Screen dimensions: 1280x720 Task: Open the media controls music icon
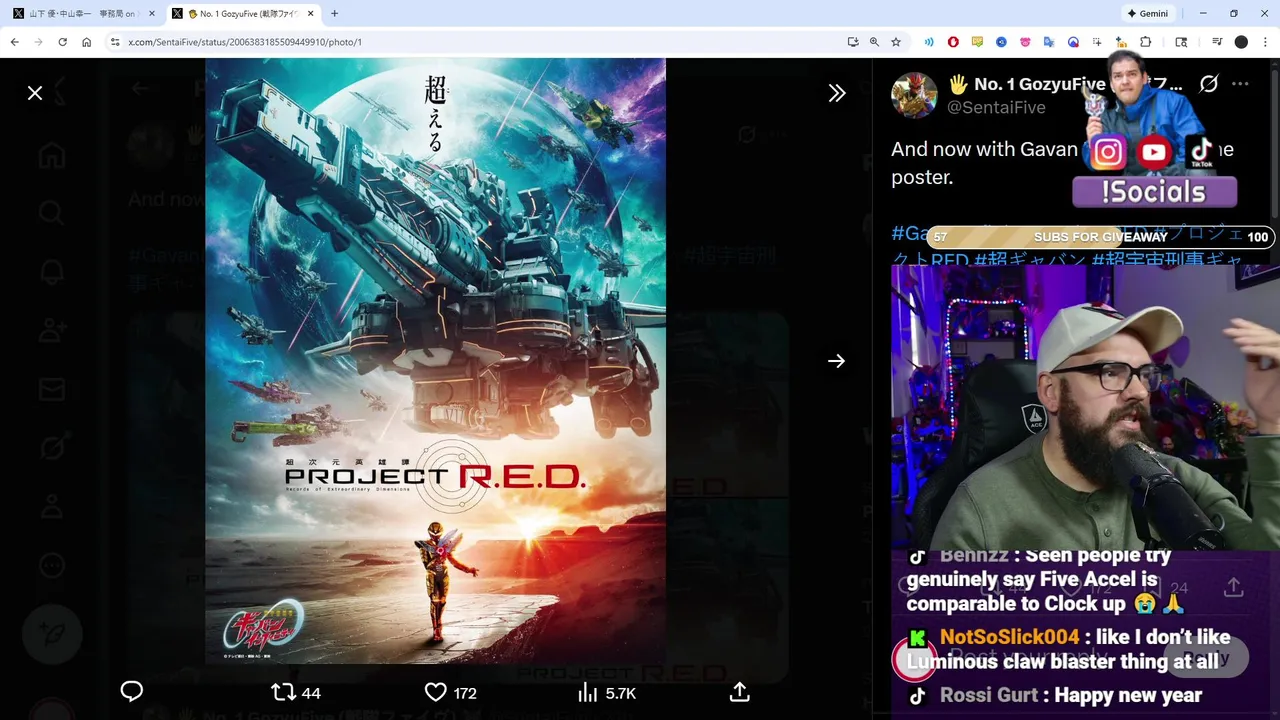click(1217, 42)
